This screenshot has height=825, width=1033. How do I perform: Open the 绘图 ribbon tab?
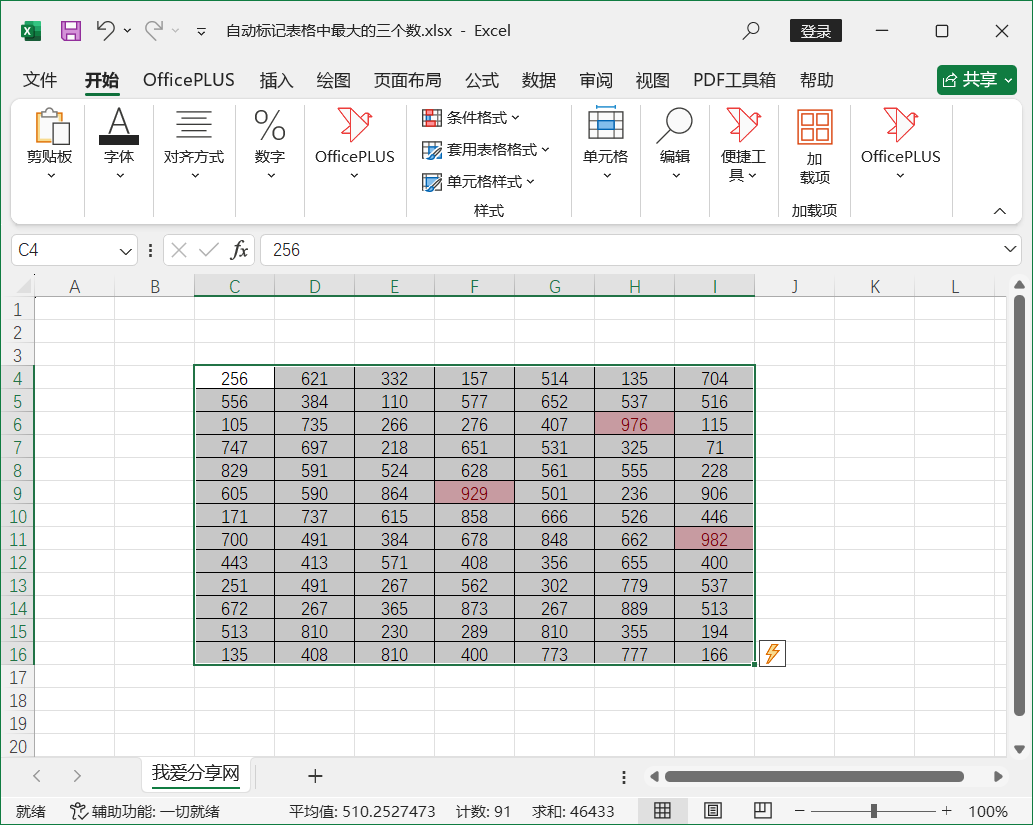333,80
